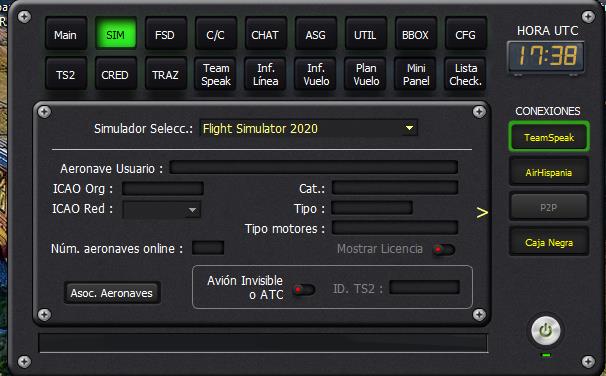Click the ICAO Org field
This screenshot has width=606, height=376.
tap(163, 189)
